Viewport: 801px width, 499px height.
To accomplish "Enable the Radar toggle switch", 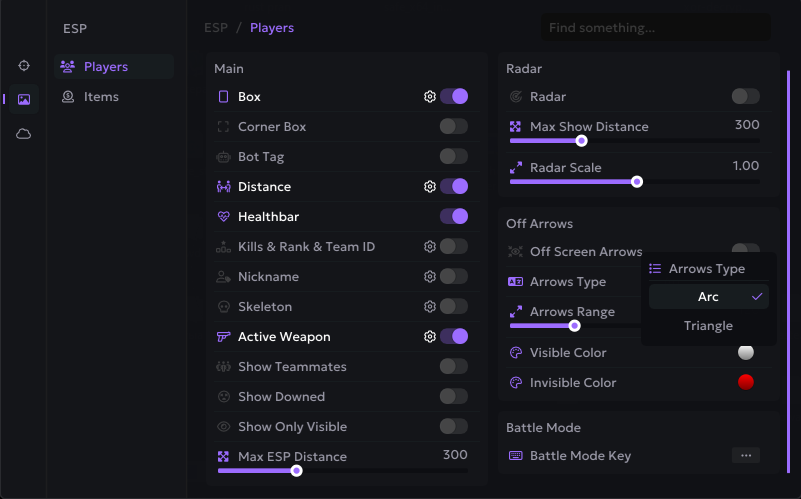I will [745, 97].
